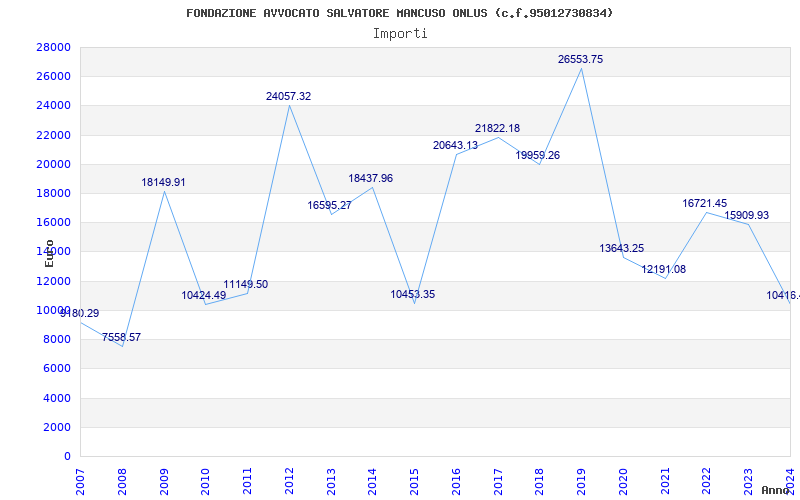Click the 2020 x-axis year label
Image resolution: width=800 pixels, height=500 pixels.
point(623,482)
